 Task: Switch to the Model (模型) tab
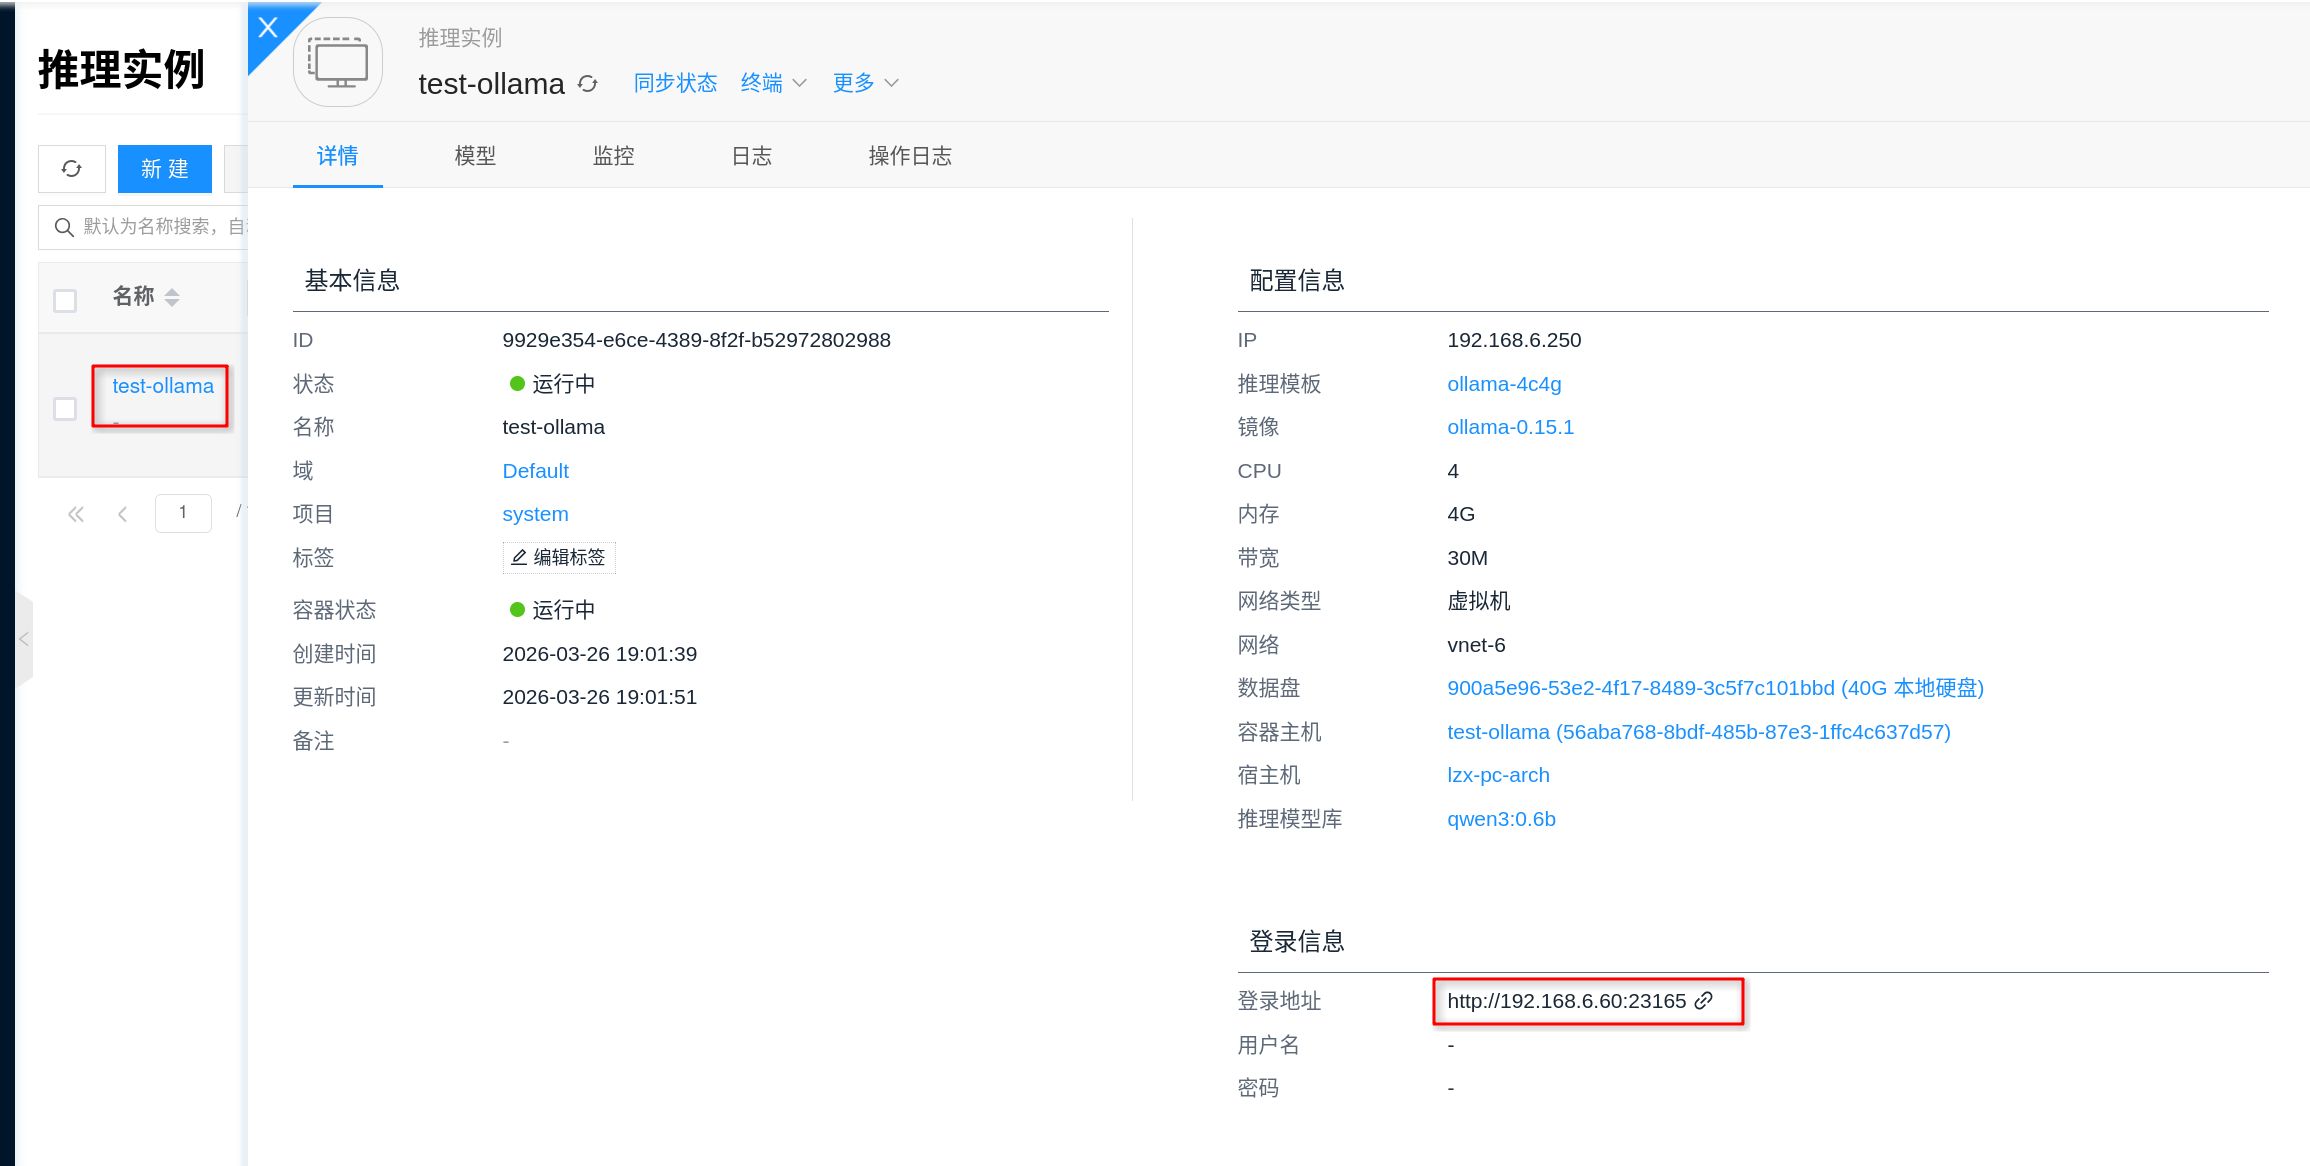pyautogui.click(x=475, y=156)
